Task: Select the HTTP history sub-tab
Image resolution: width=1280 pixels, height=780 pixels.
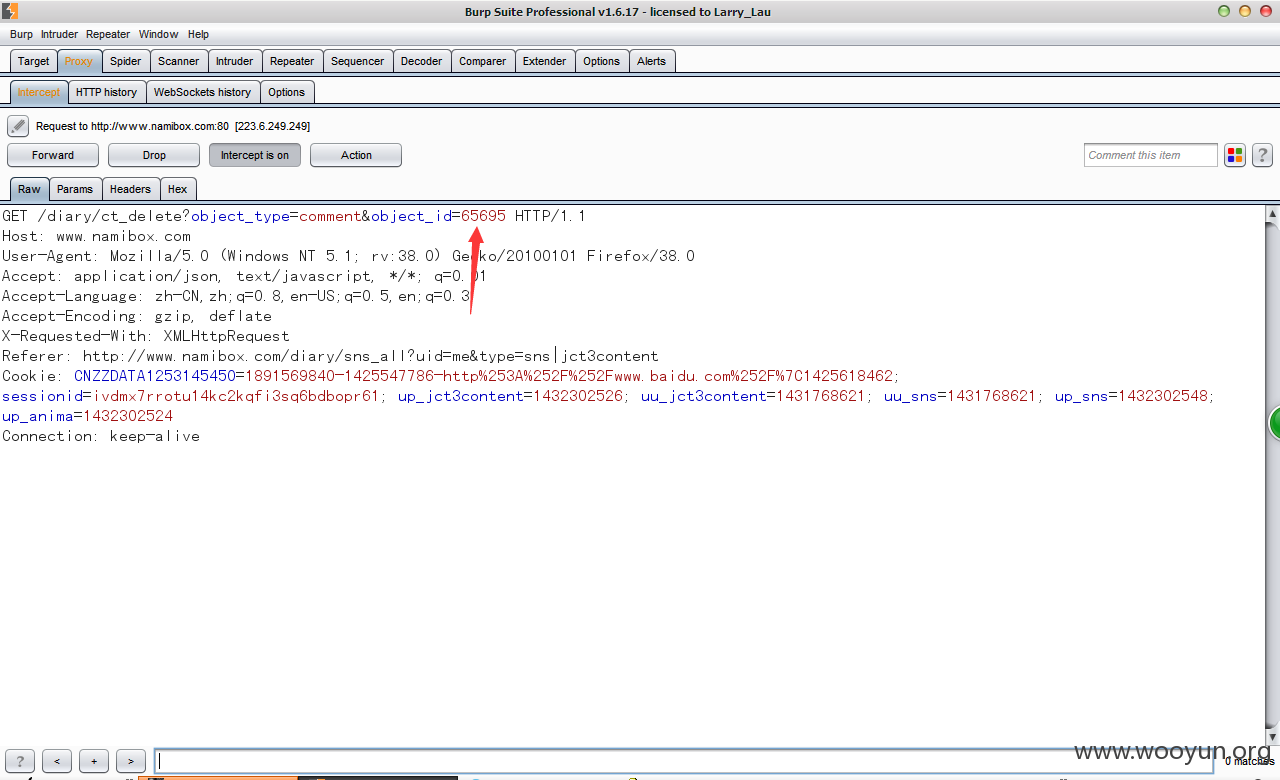Action: pos(107,92)
